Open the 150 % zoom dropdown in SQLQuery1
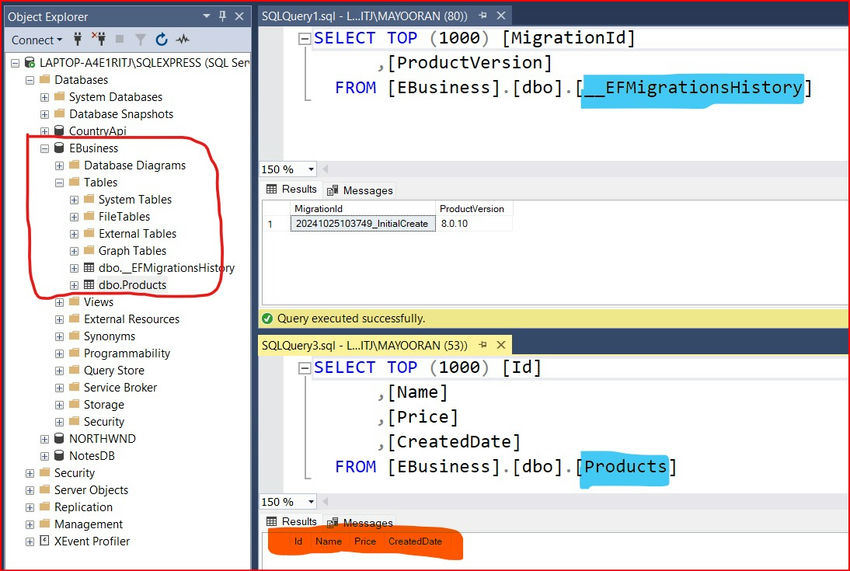The height and width of the screenshot is (571, 850). 311,170
